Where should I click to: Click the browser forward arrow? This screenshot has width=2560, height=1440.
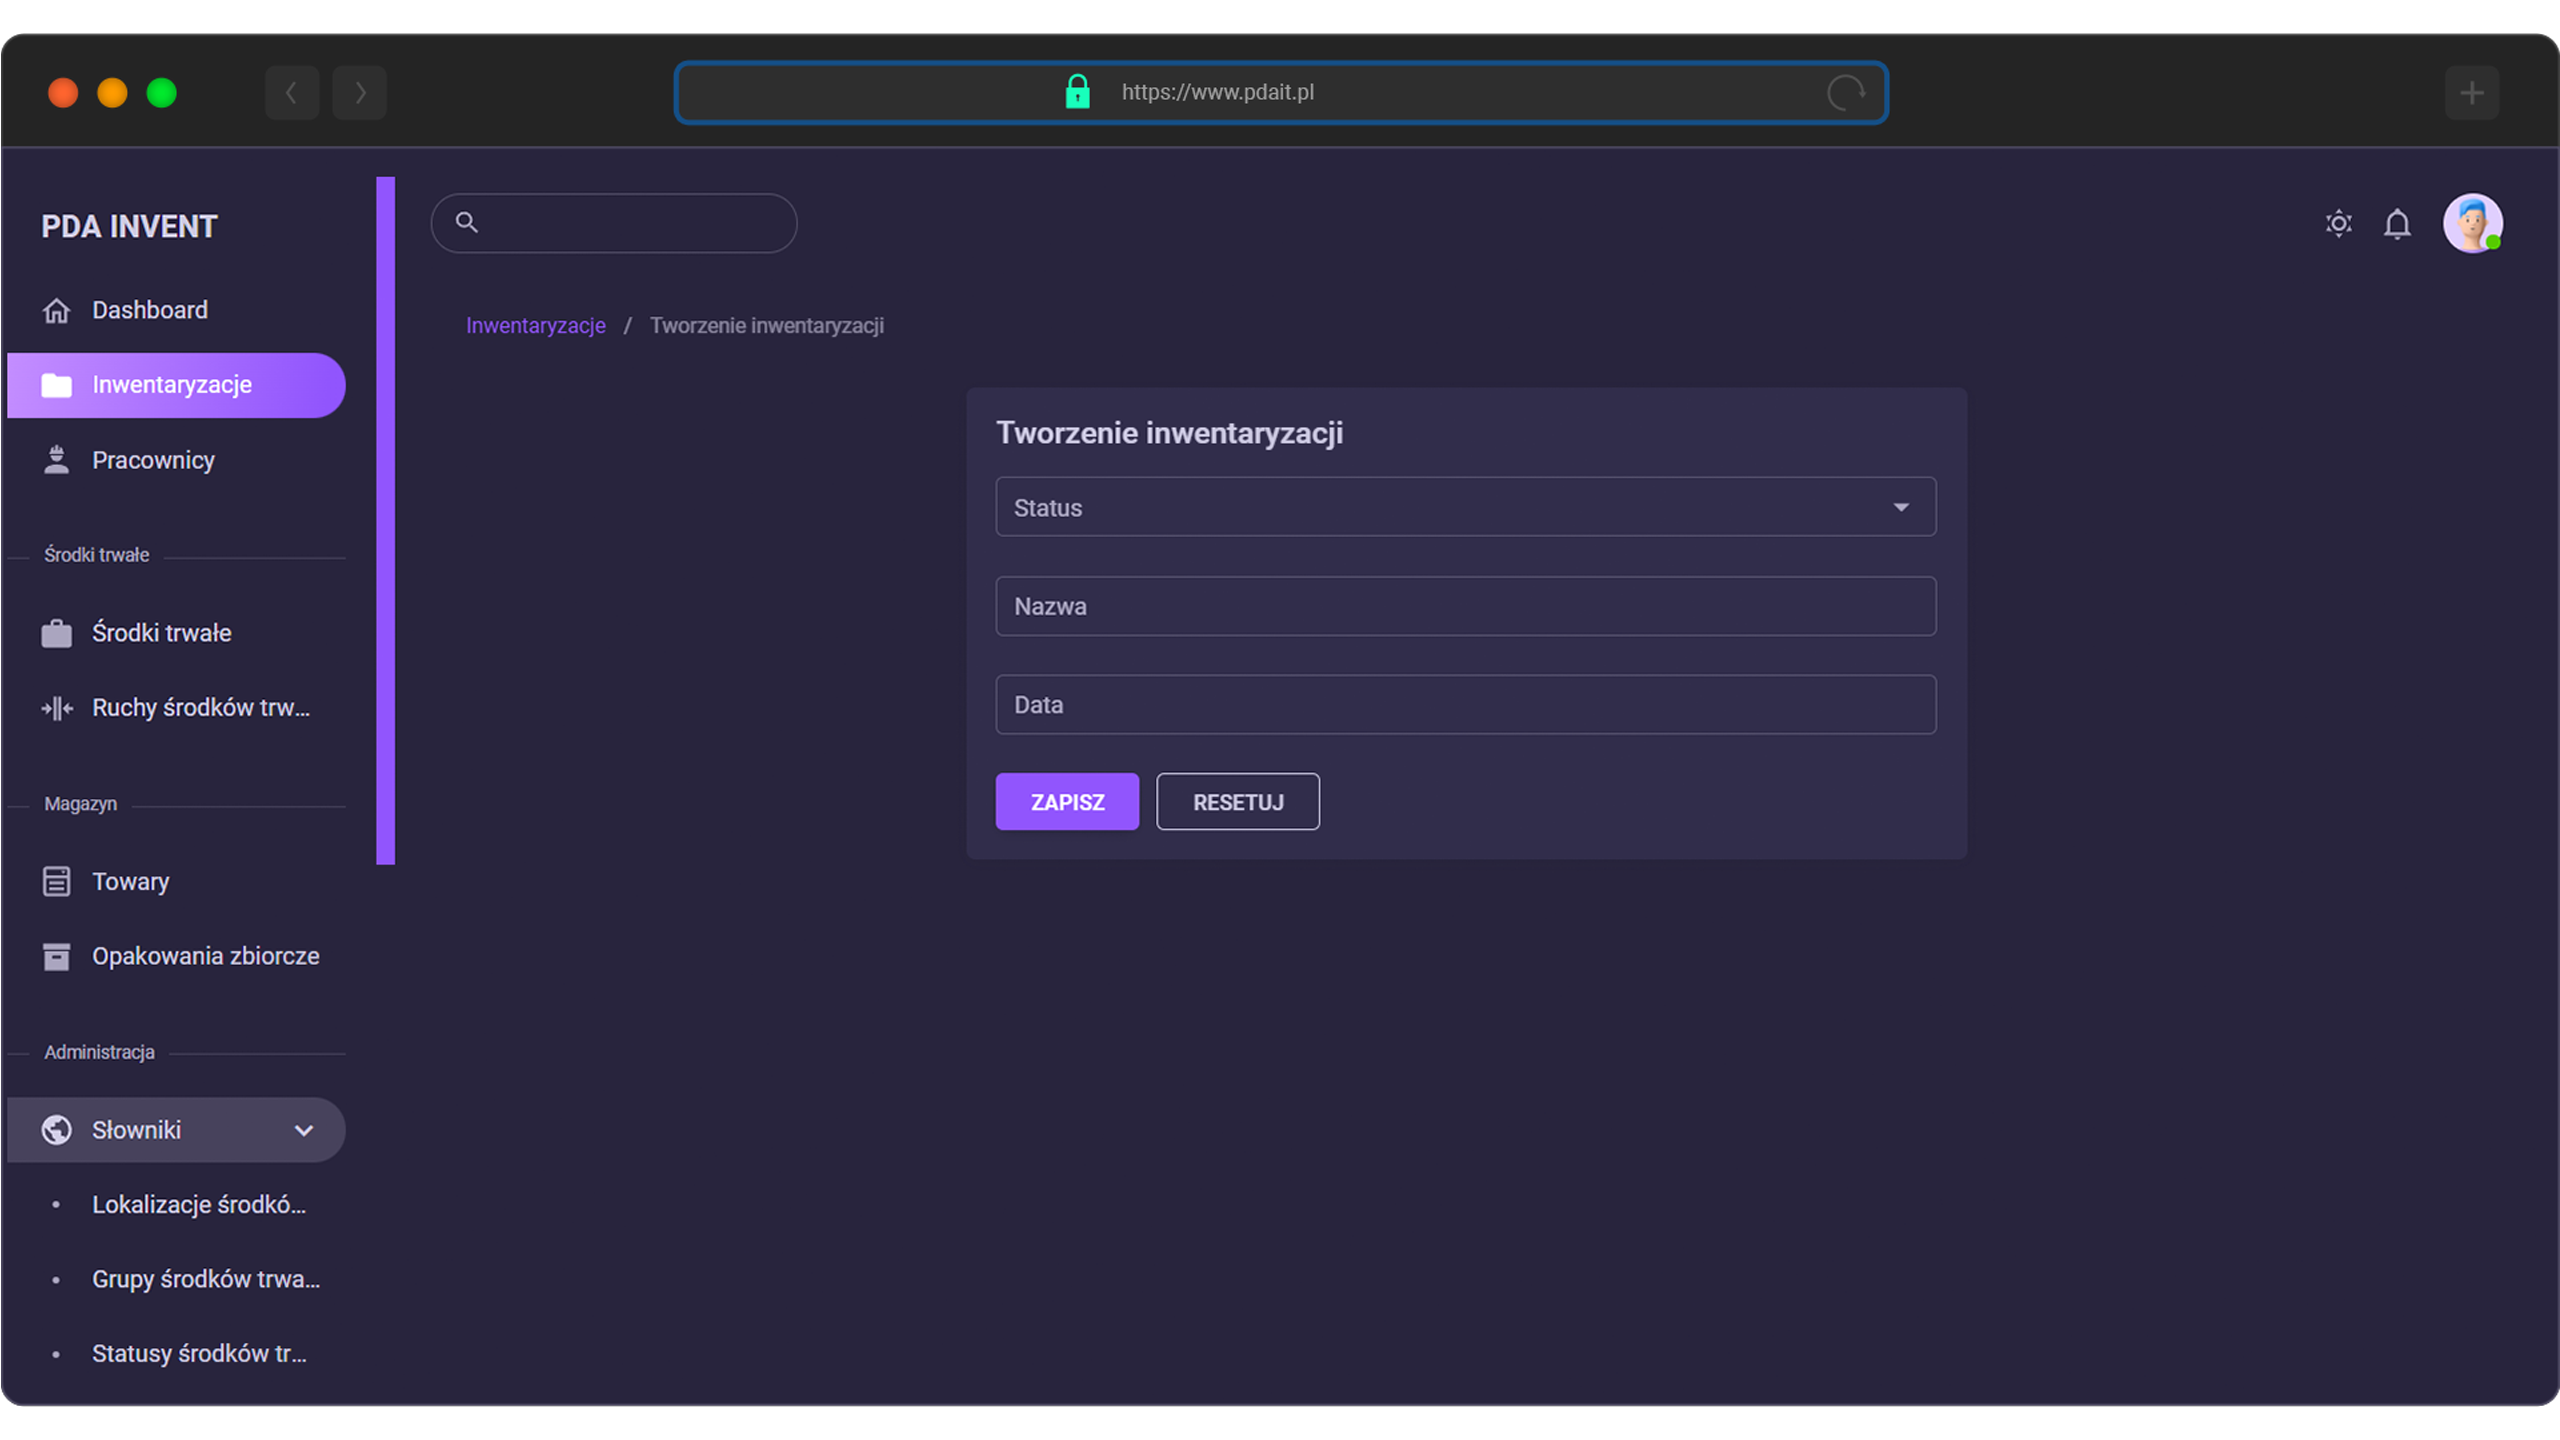click(x=360, y=93)
